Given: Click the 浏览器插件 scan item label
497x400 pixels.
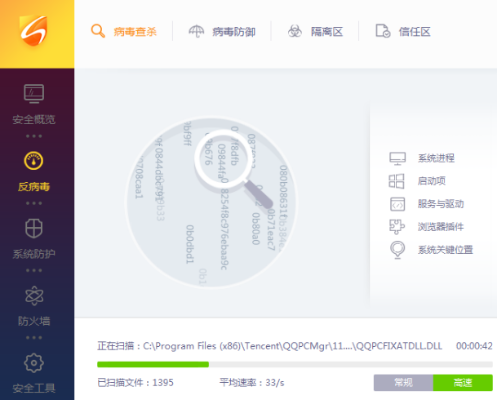Looking at the screenshot, I should coord(441,227).
